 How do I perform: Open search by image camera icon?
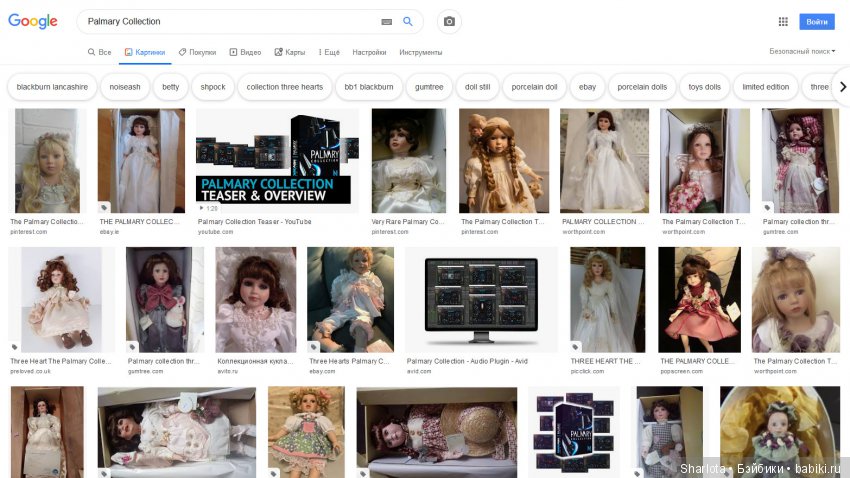(x=449, y=21)
